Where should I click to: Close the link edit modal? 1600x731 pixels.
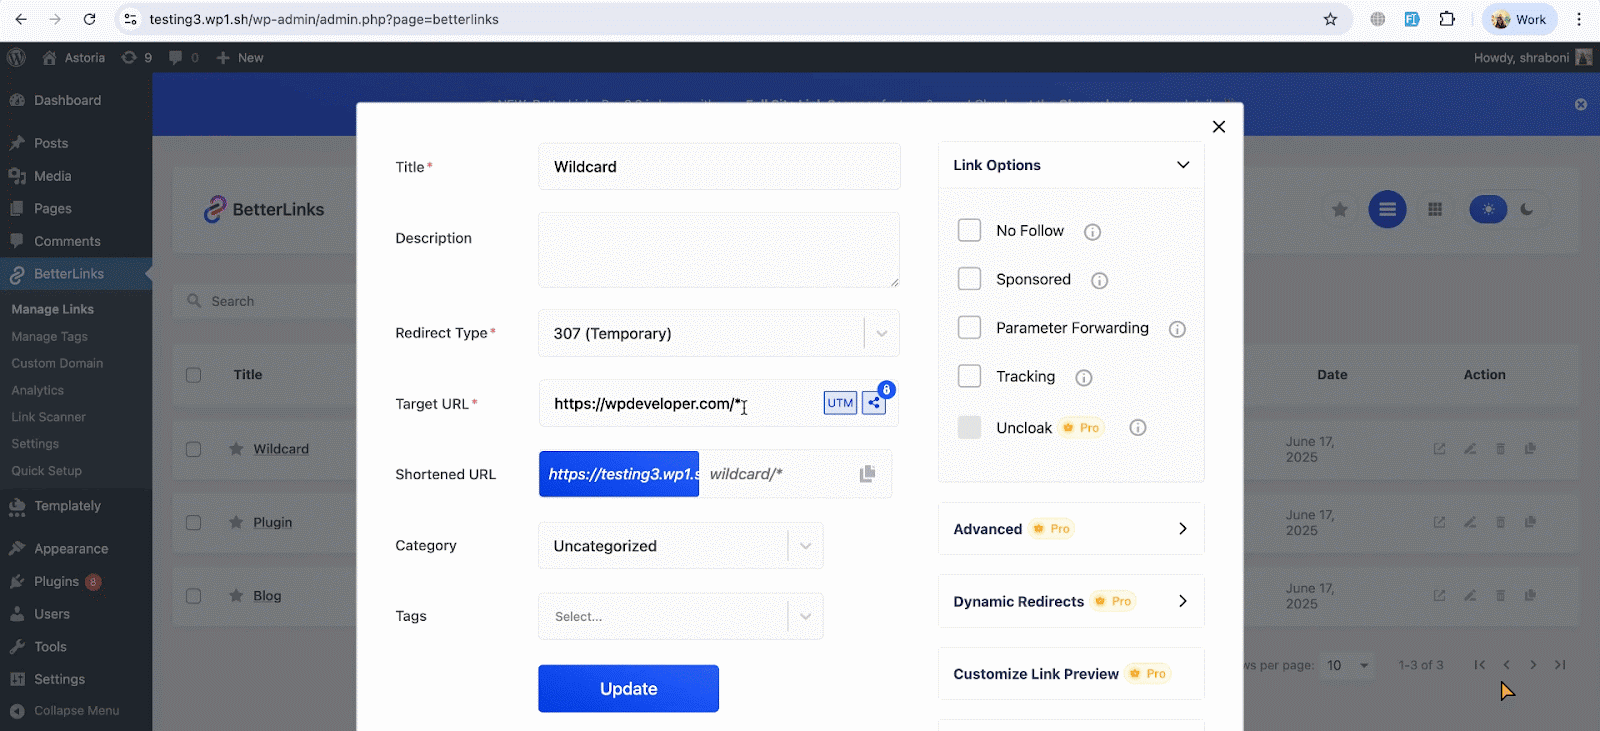tap(1218, 126)
